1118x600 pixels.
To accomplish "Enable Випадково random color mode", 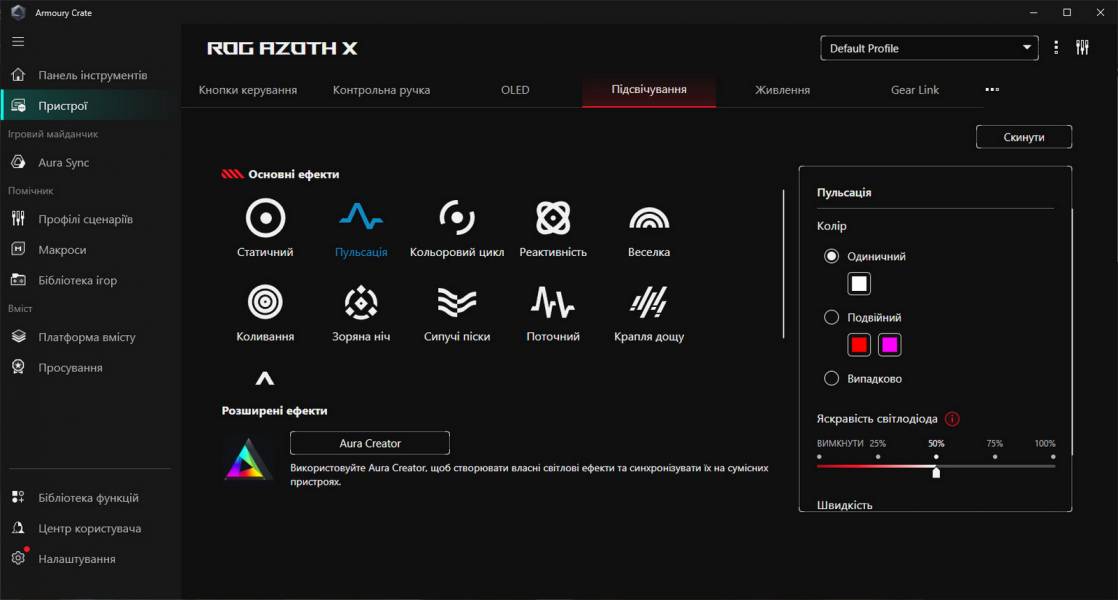I will click(832, 379).
